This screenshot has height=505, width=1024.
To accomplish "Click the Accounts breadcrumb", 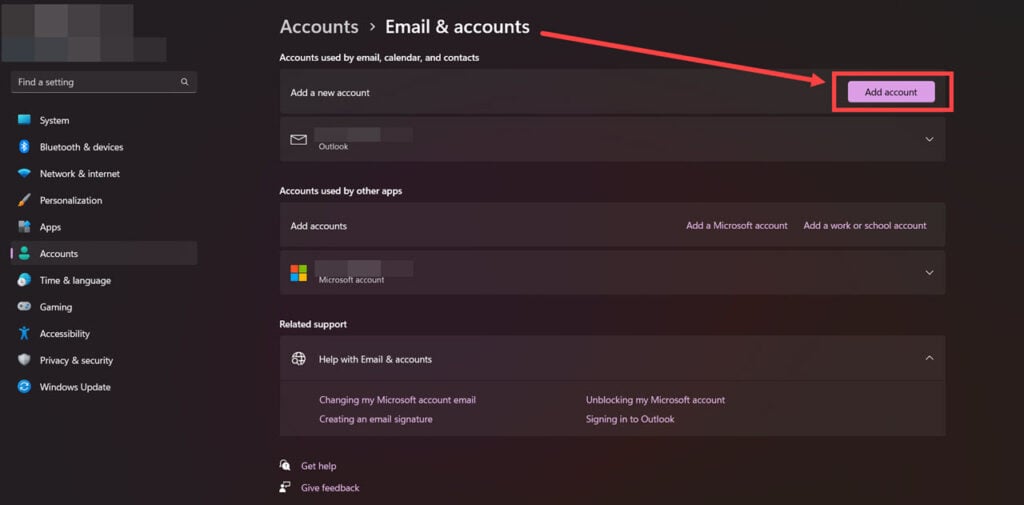I will pos(319,27).
